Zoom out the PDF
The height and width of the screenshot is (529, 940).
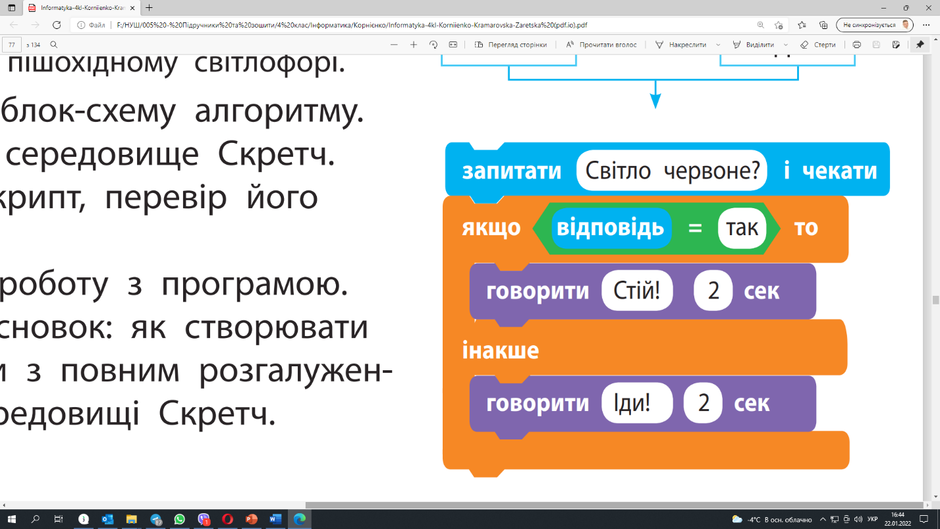pyautogui.click(x=394, y=45)
